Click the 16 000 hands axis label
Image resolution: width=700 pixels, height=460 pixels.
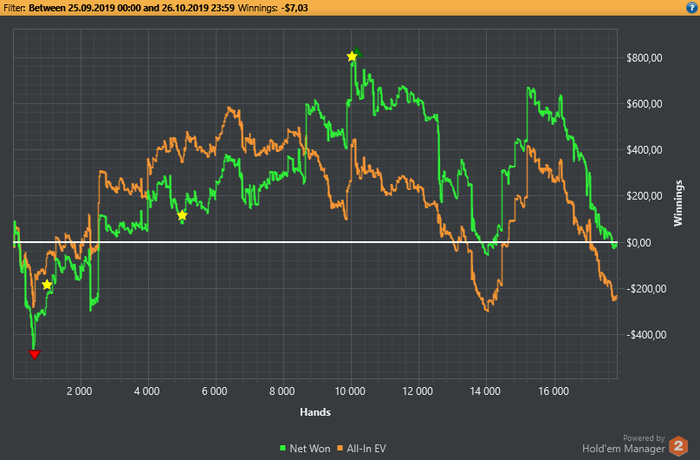[x=554, y=391]
